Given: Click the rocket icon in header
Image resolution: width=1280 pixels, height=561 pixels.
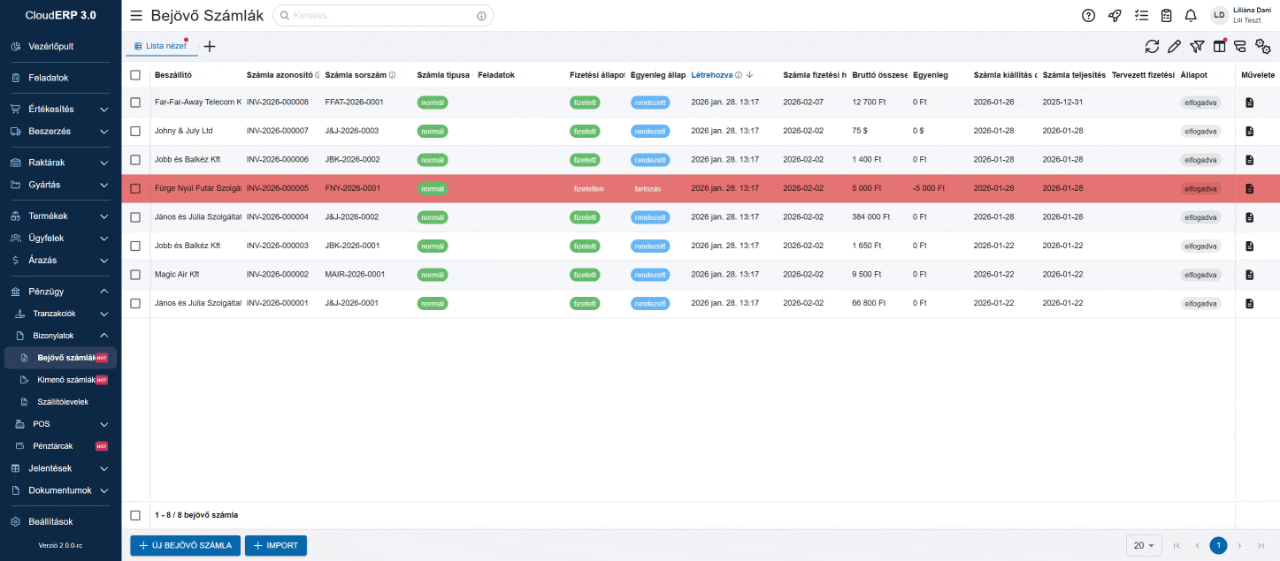Looking at the screenshot, I should (x=1115, y=15).
